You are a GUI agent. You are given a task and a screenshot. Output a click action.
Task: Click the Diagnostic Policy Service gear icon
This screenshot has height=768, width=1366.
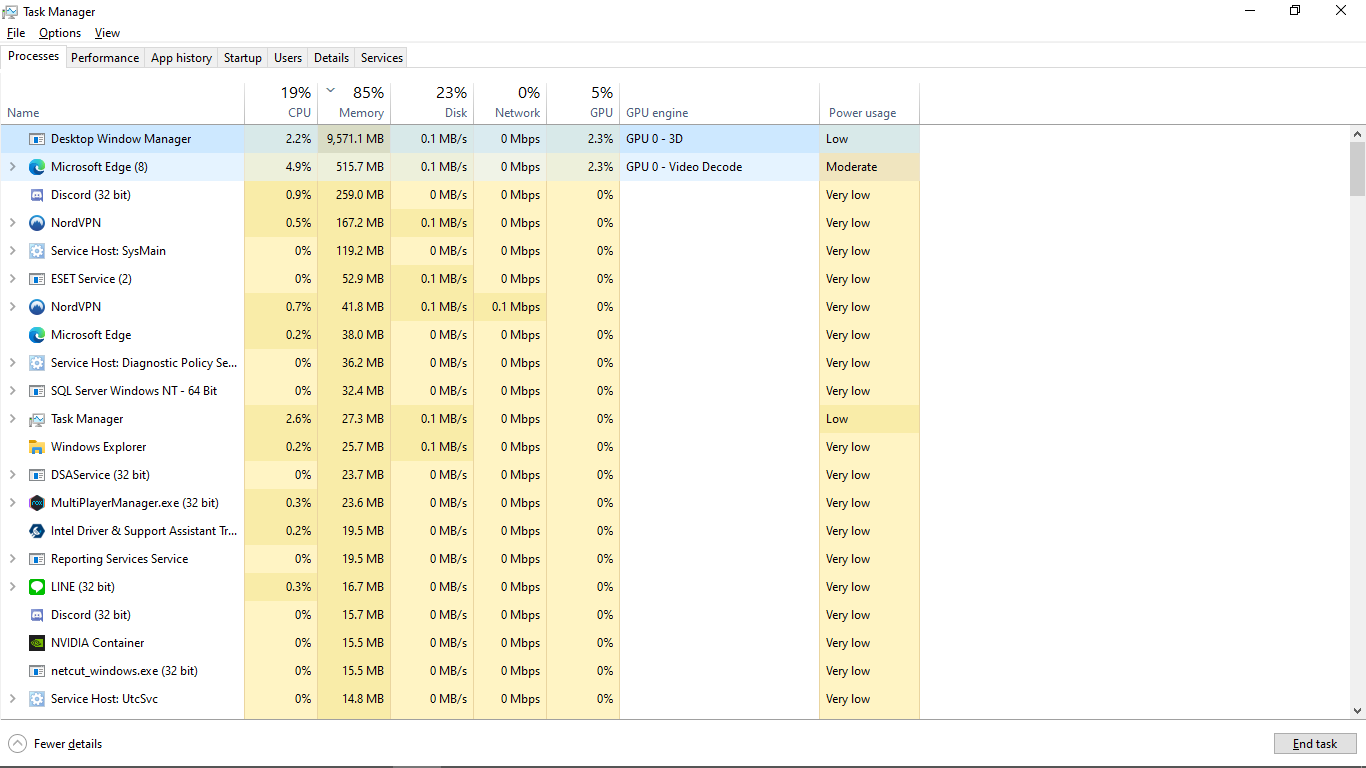click(37, 363)
